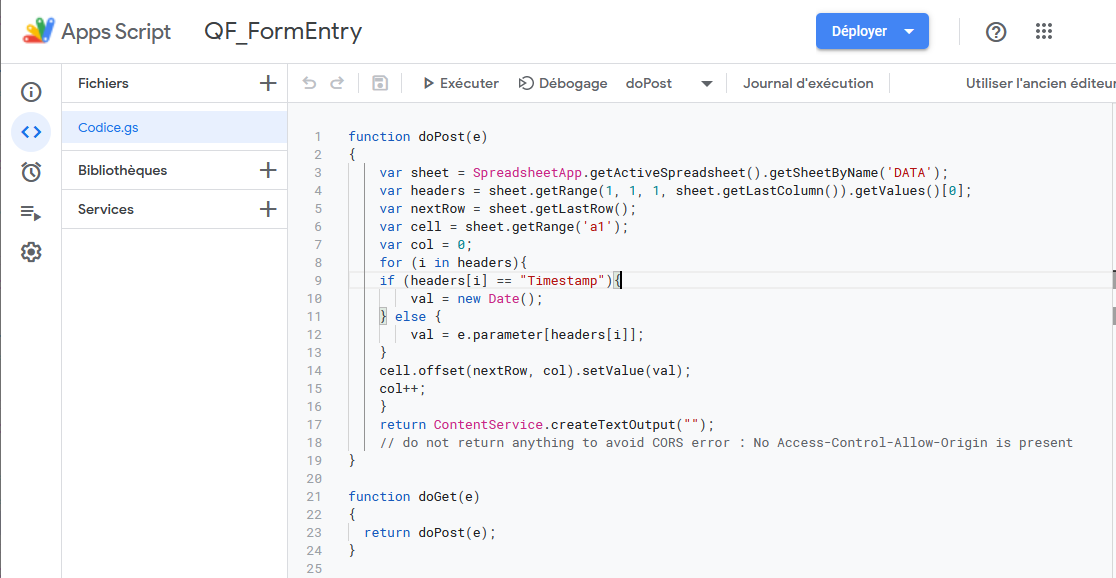Add a service with Services plus

point(267,209)
